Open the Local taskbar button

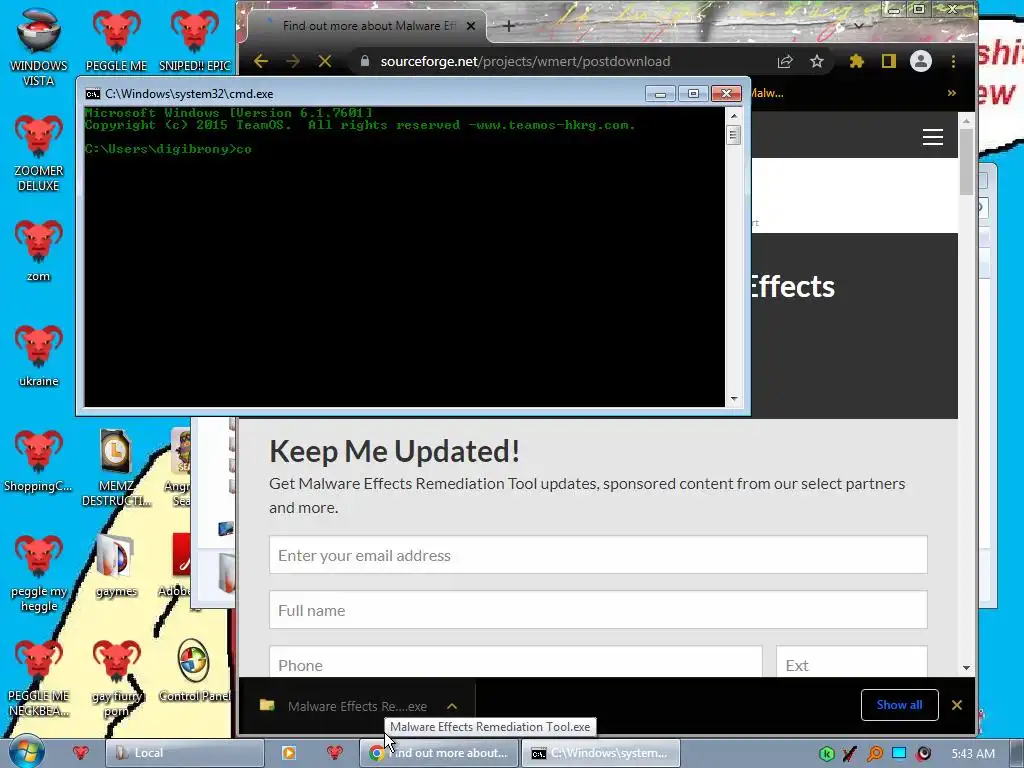pos(184,753)
